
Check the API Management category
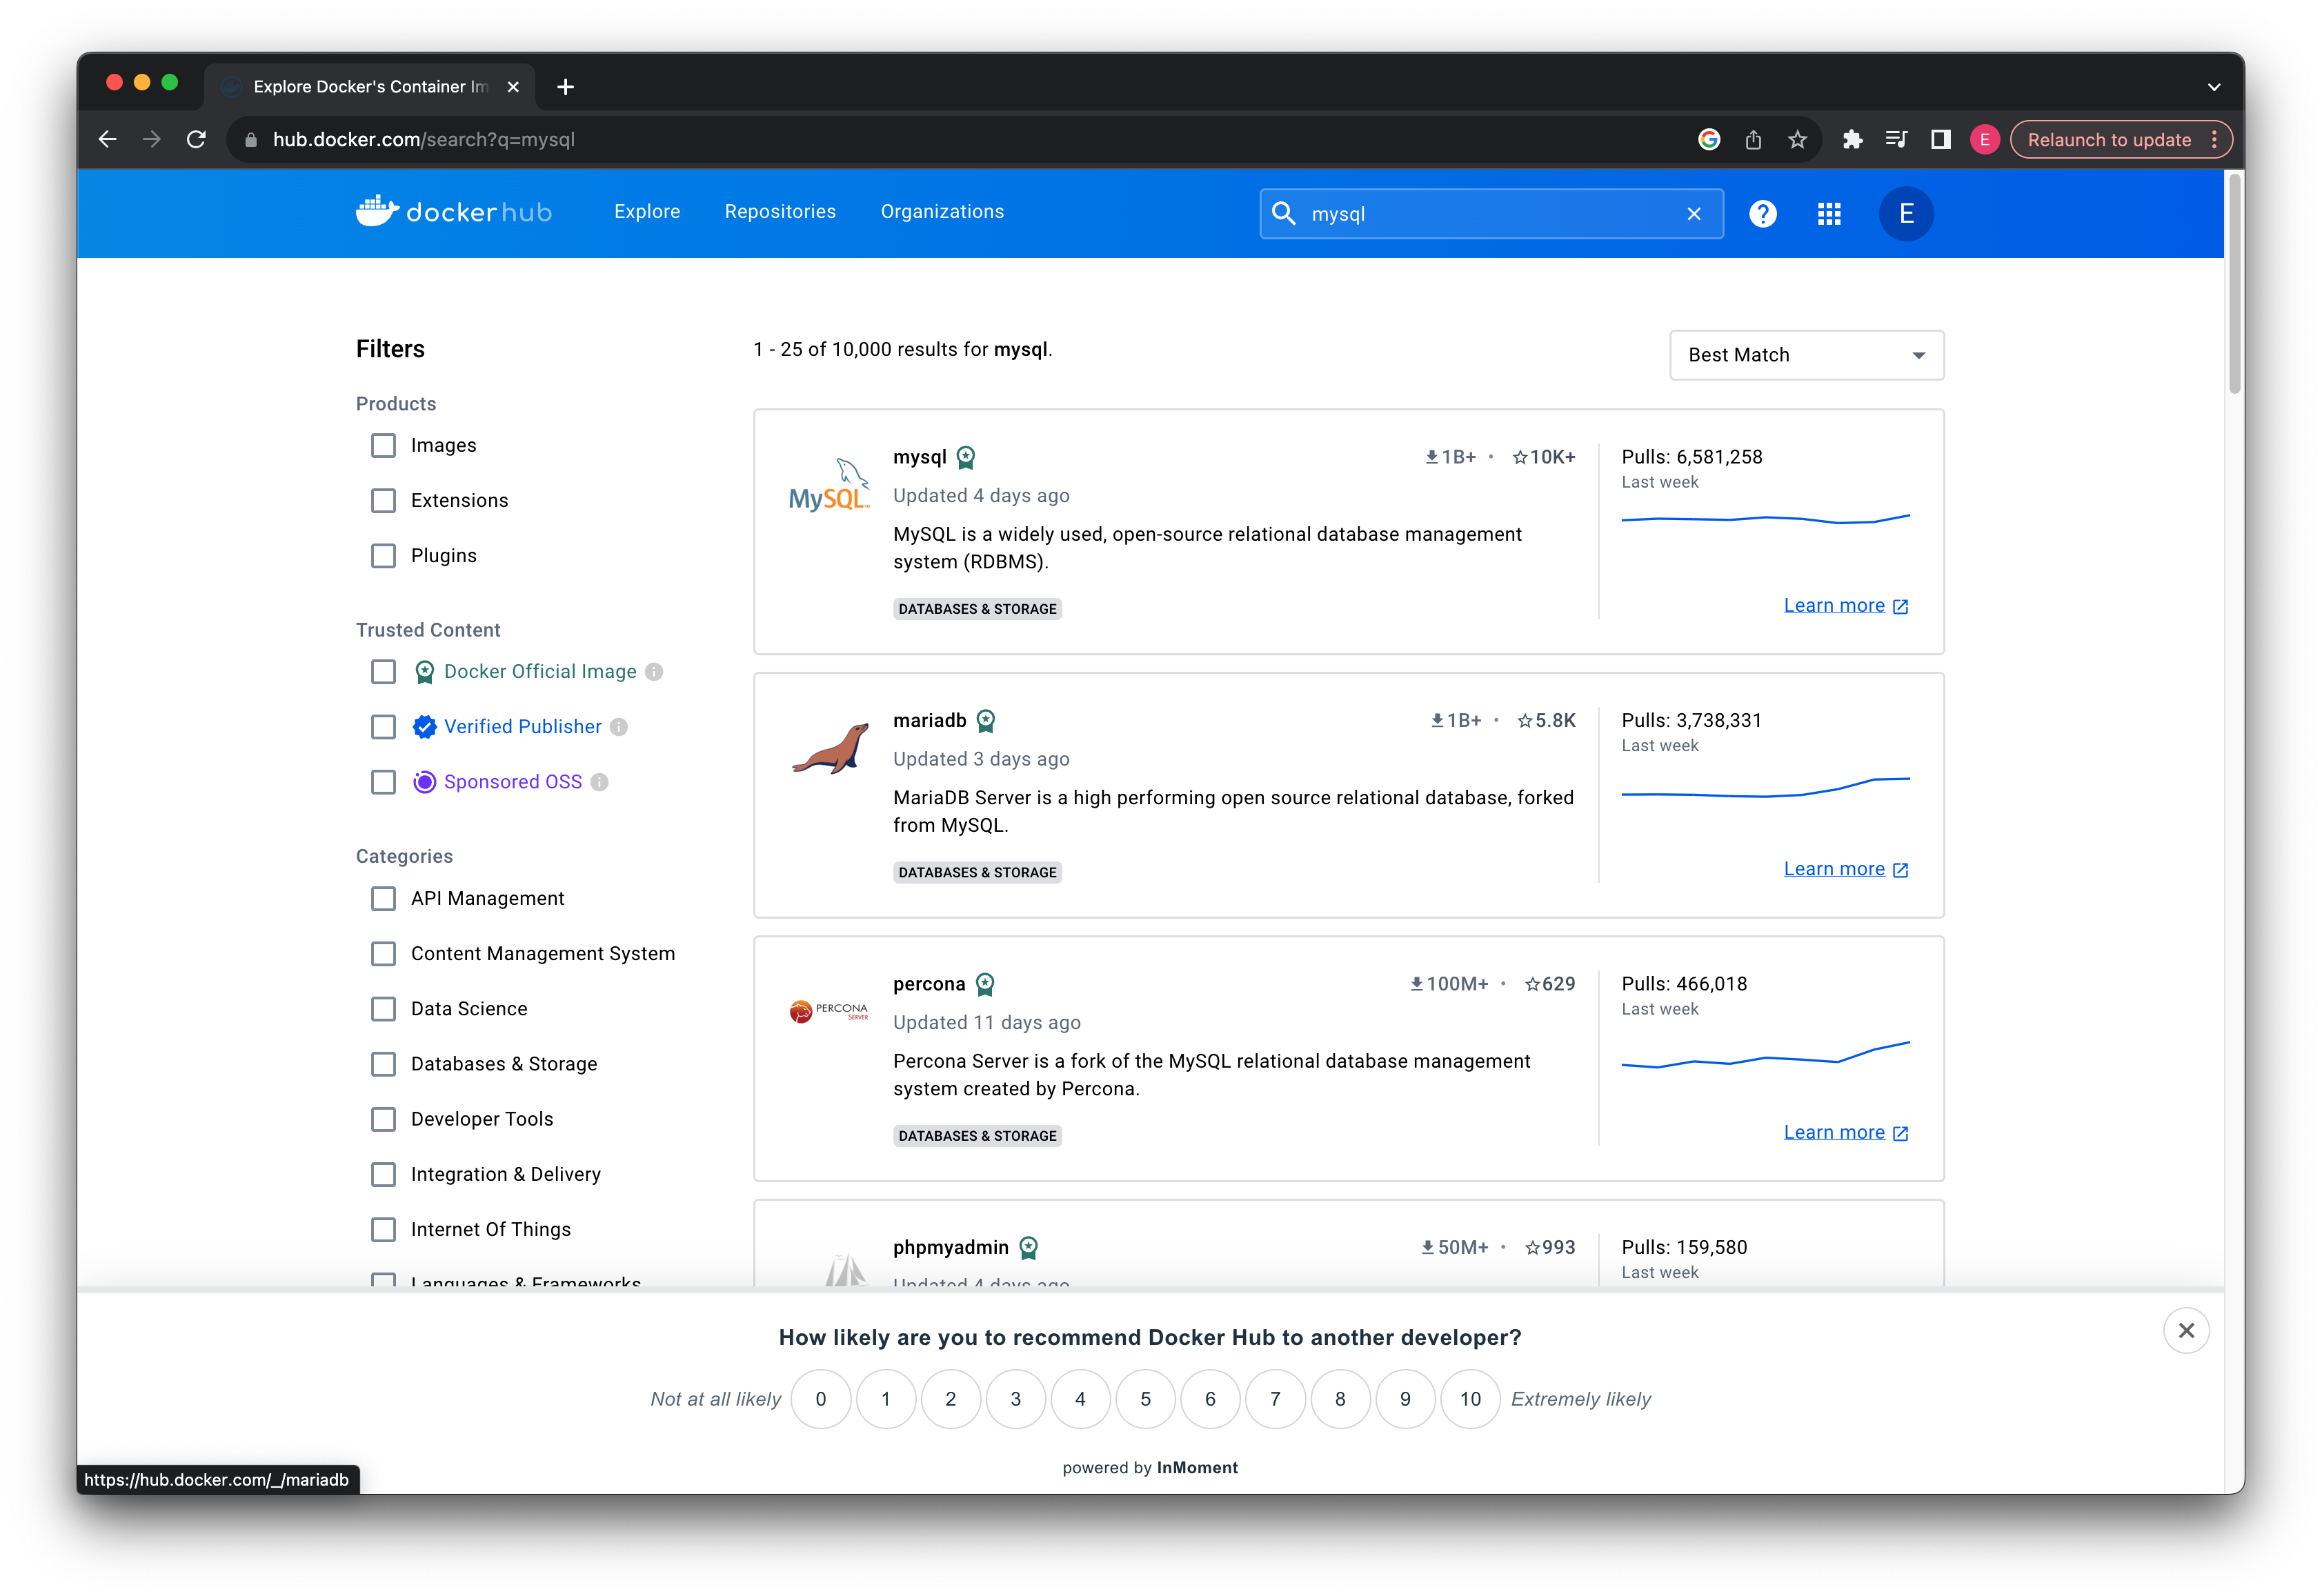[x=383, y=898]
